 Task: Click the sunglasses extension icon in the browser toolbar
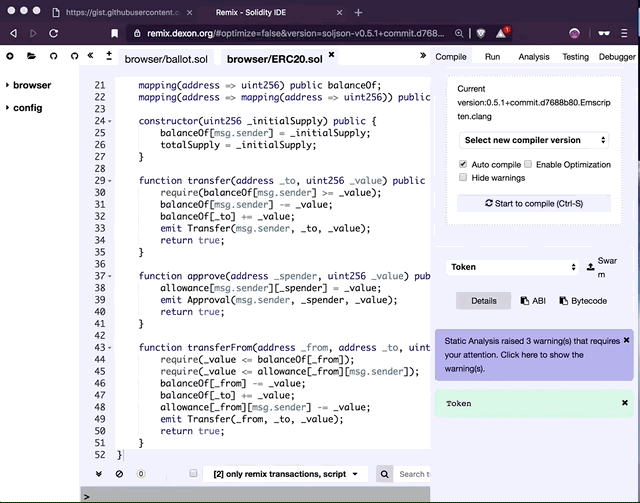pos(604,33)
